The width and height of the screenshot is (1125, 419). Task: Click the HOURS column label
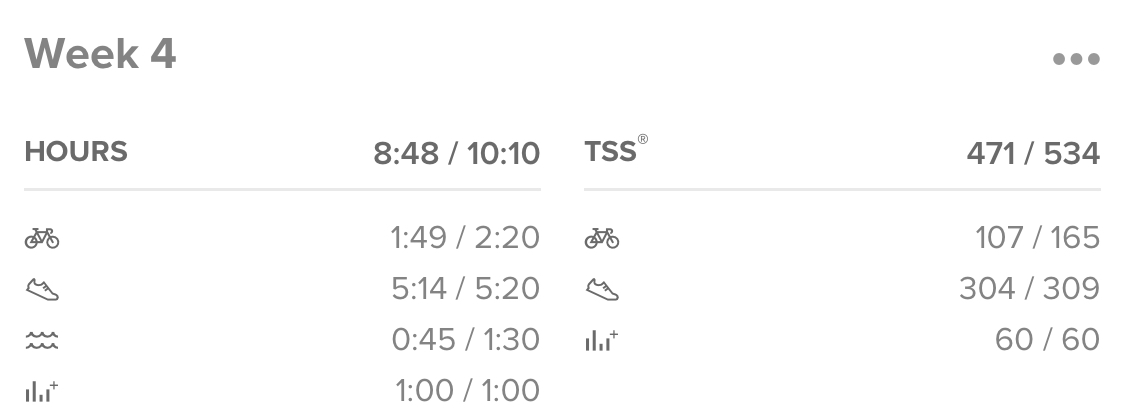[x=76, y=152]
